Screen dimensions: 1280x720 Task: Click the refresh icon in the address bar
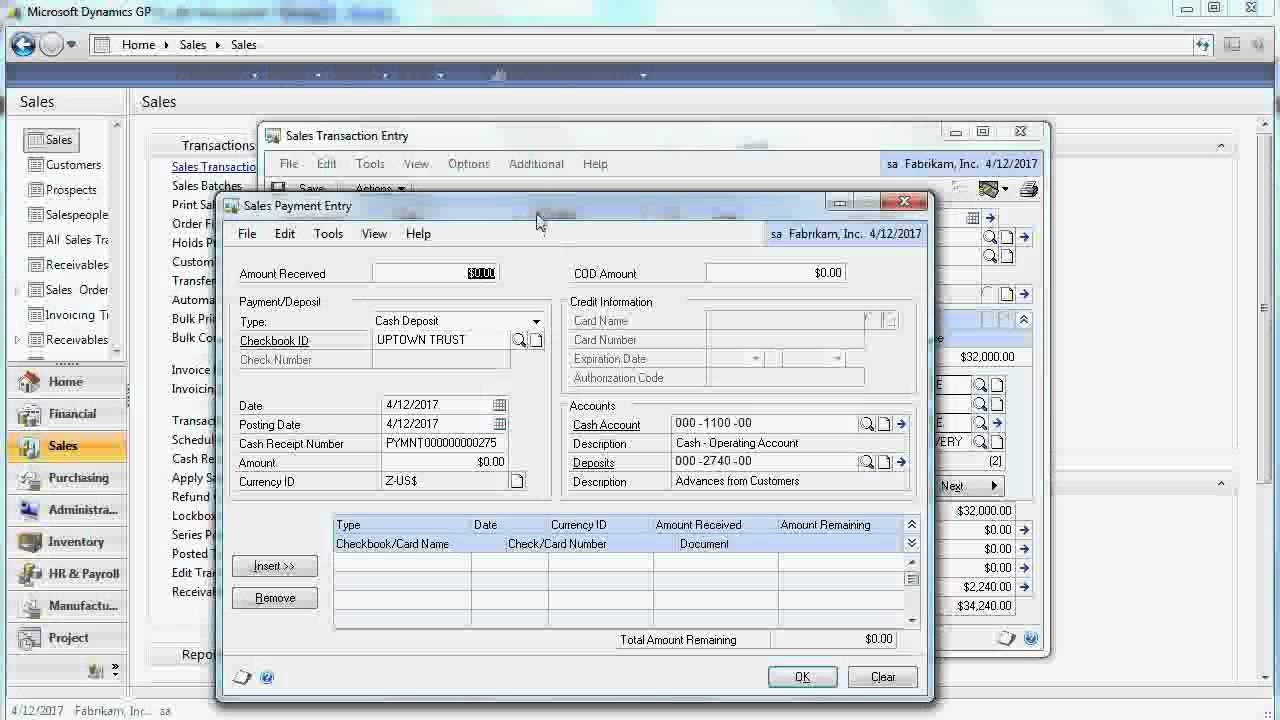pyautogui.click(x=1203, y=45)
